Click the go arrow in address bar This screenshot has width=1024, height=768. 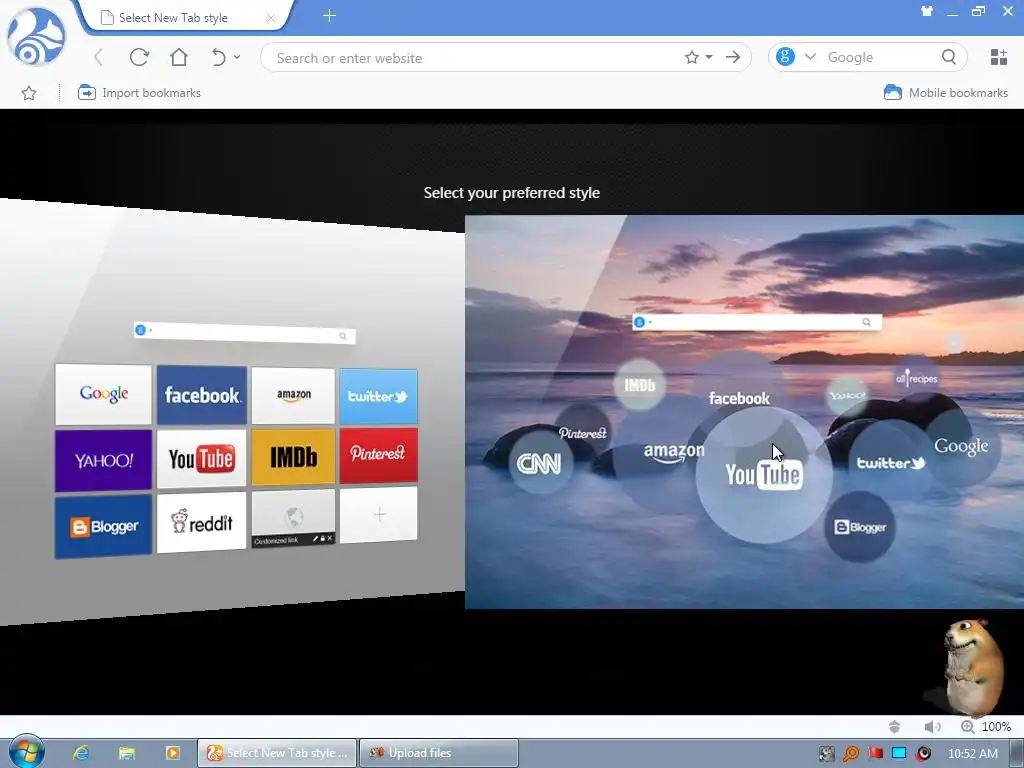tap(733, 57)
